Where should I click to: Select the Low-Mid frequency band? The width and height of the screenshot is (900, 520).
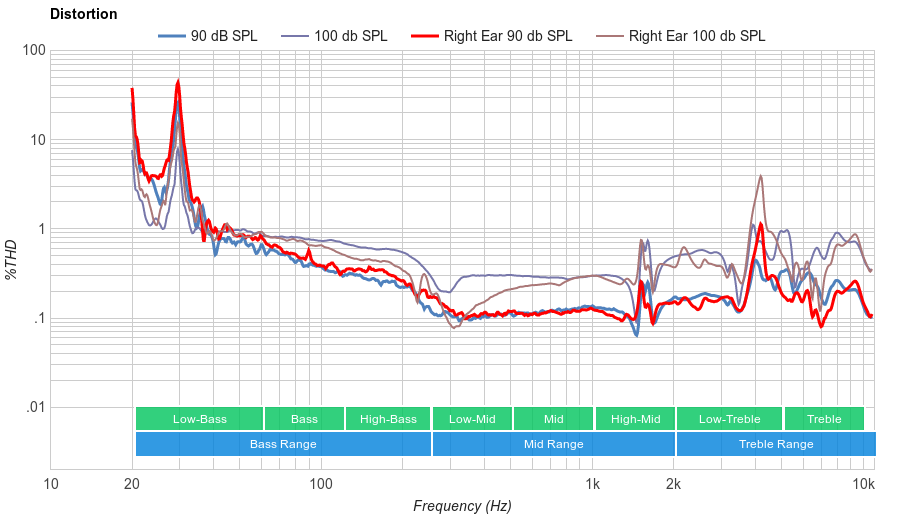tap(472, 419)
